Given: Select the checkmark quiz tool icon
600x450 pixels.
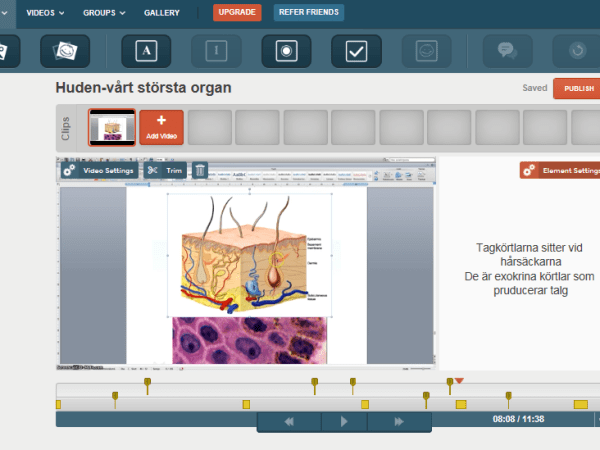Looking at the screenshot, I should tap(357, 51).
